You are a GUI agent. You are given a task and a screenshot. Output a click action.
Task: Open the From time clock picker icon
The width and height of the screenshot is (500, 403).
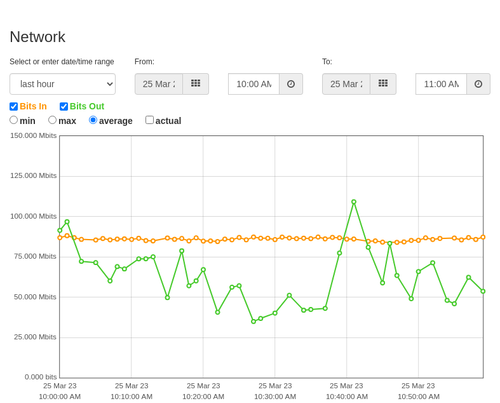click(291, 84)
